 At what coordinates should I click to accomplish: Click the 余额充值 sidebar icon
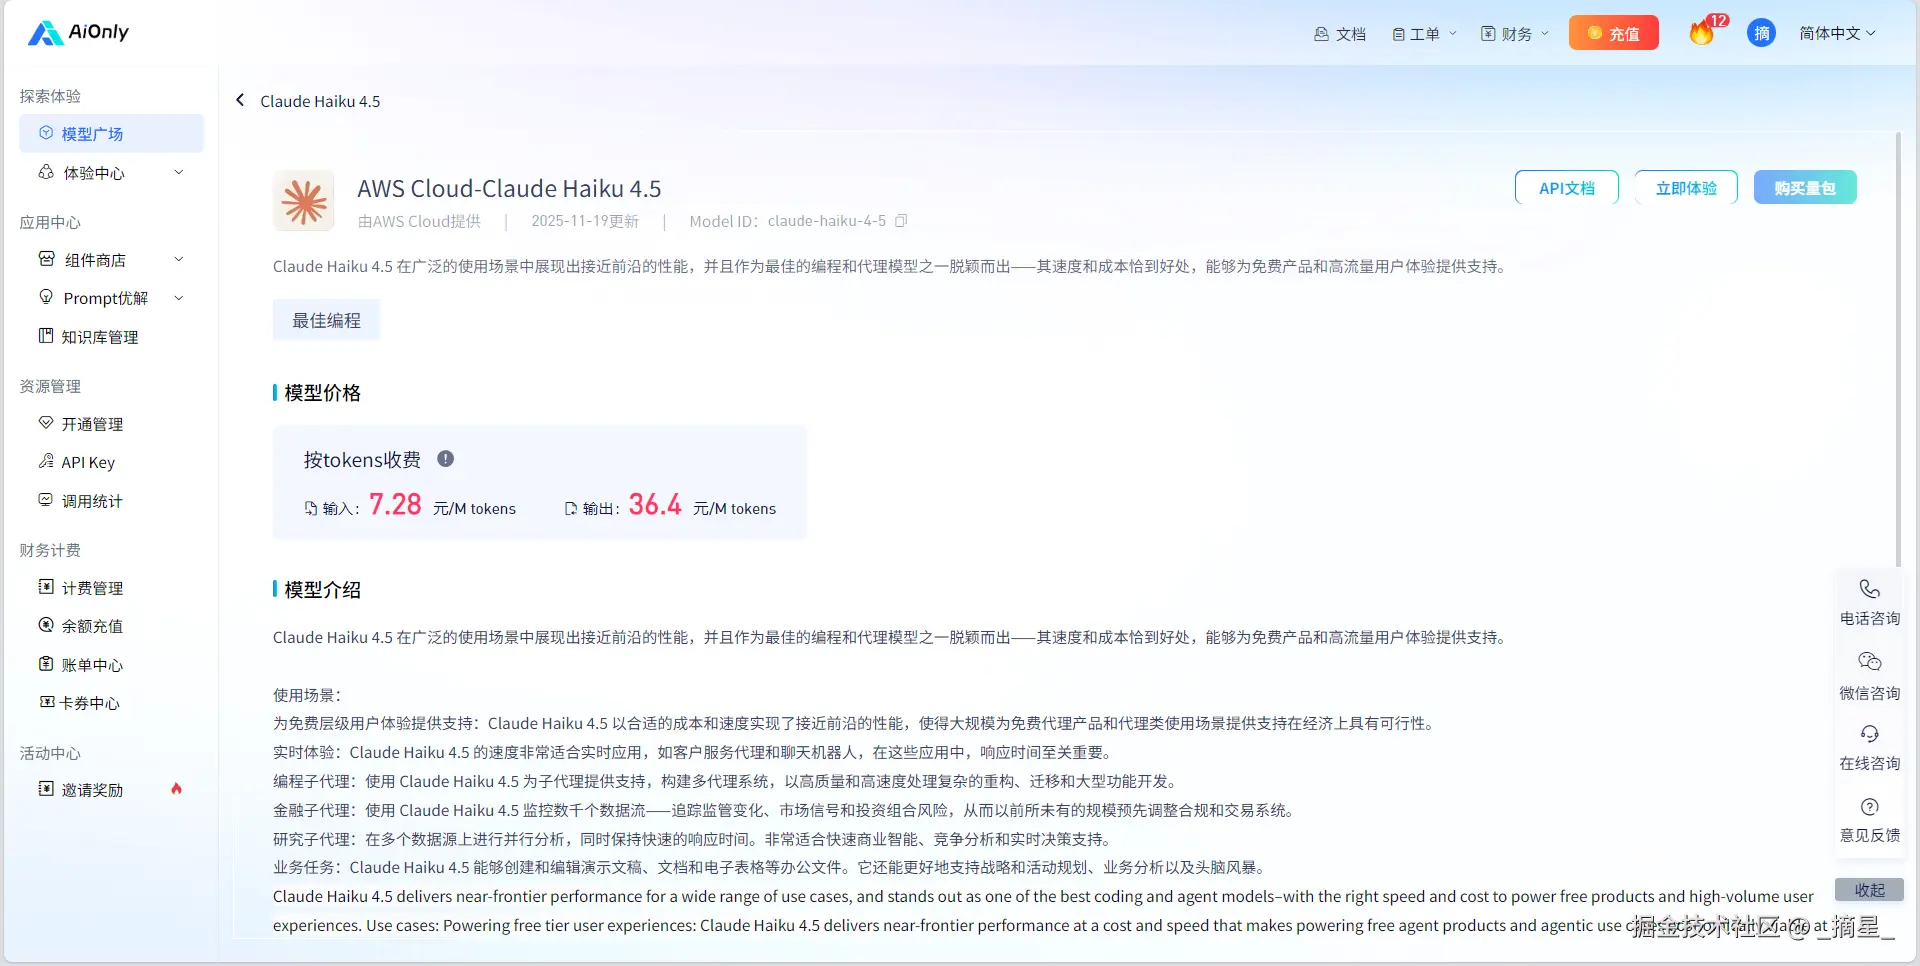tap(46, 625)
